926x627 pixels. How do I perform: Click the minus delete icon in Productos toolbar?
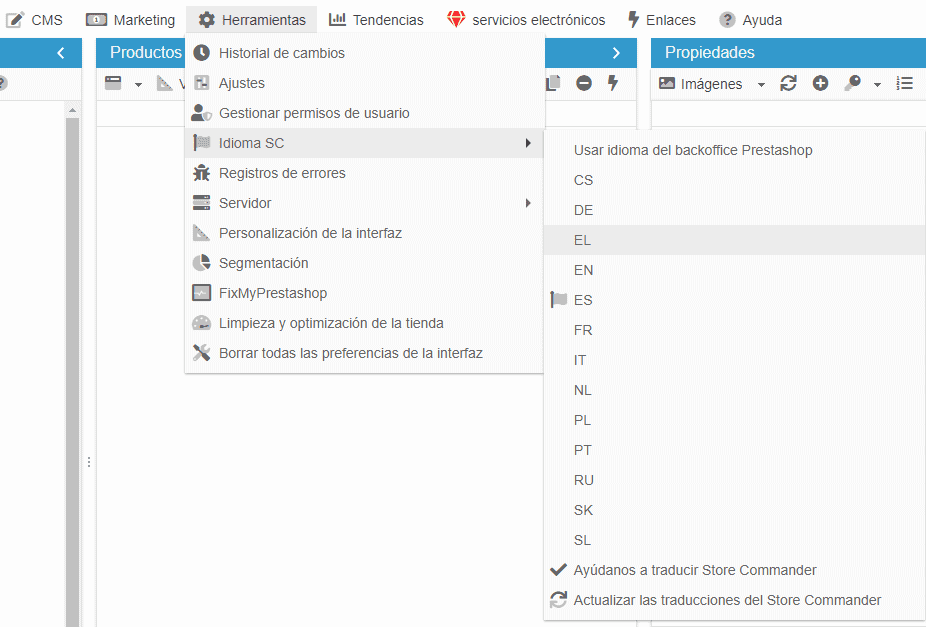tap(584, 84)
